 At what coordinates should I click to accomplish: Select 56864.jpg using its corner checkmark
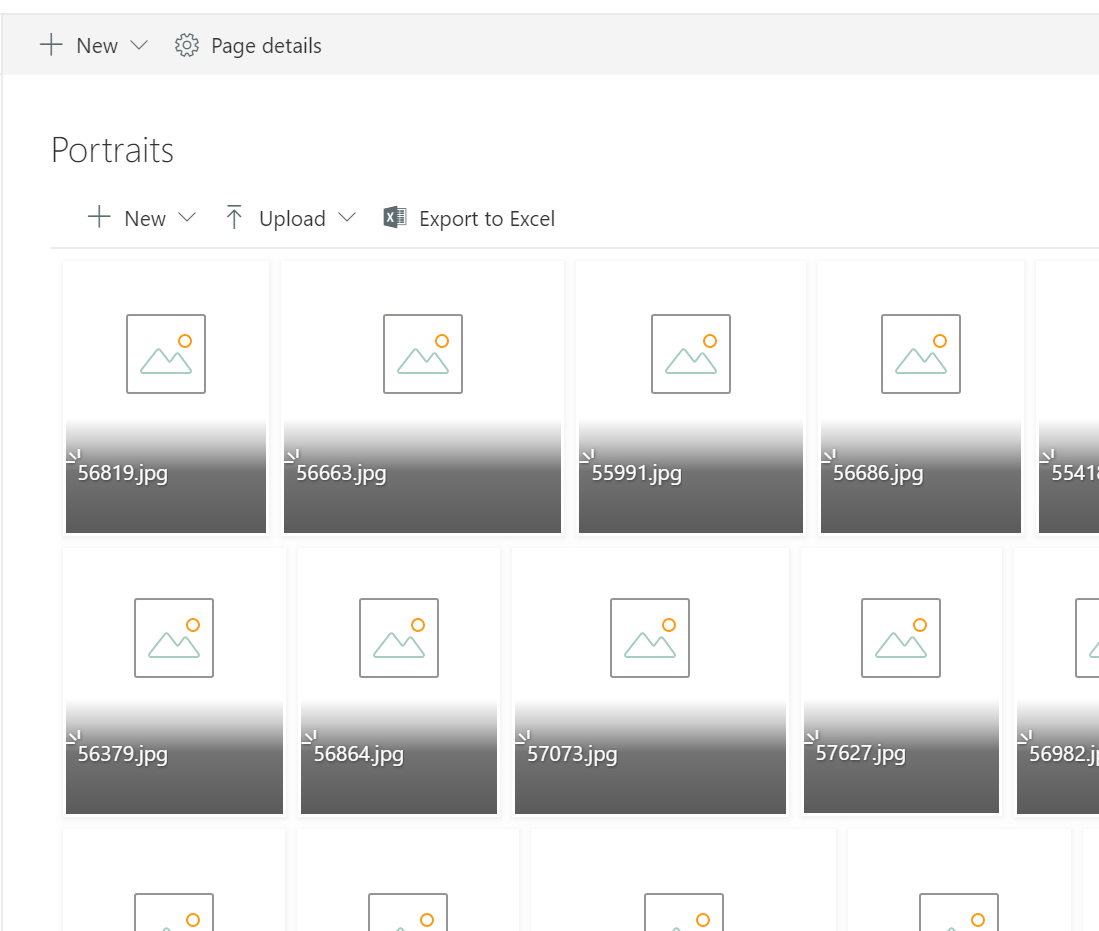pos(309,737)
